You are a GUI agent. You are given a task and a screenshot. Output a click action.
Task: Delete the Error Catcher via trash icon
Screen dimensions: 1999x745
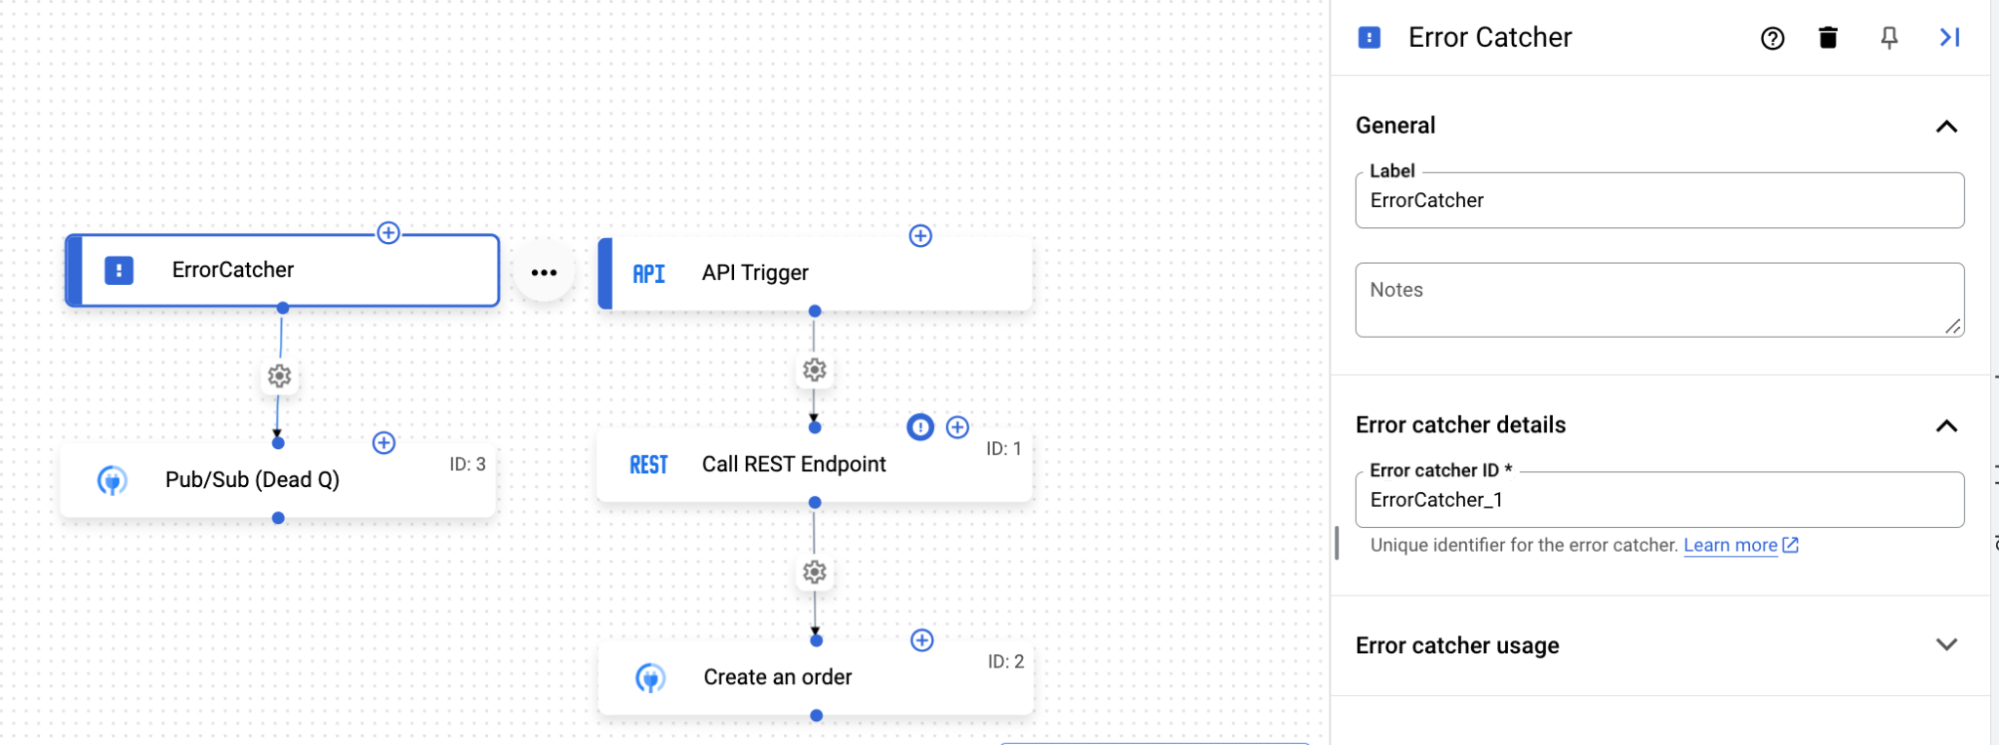[x=1828, y=37]
